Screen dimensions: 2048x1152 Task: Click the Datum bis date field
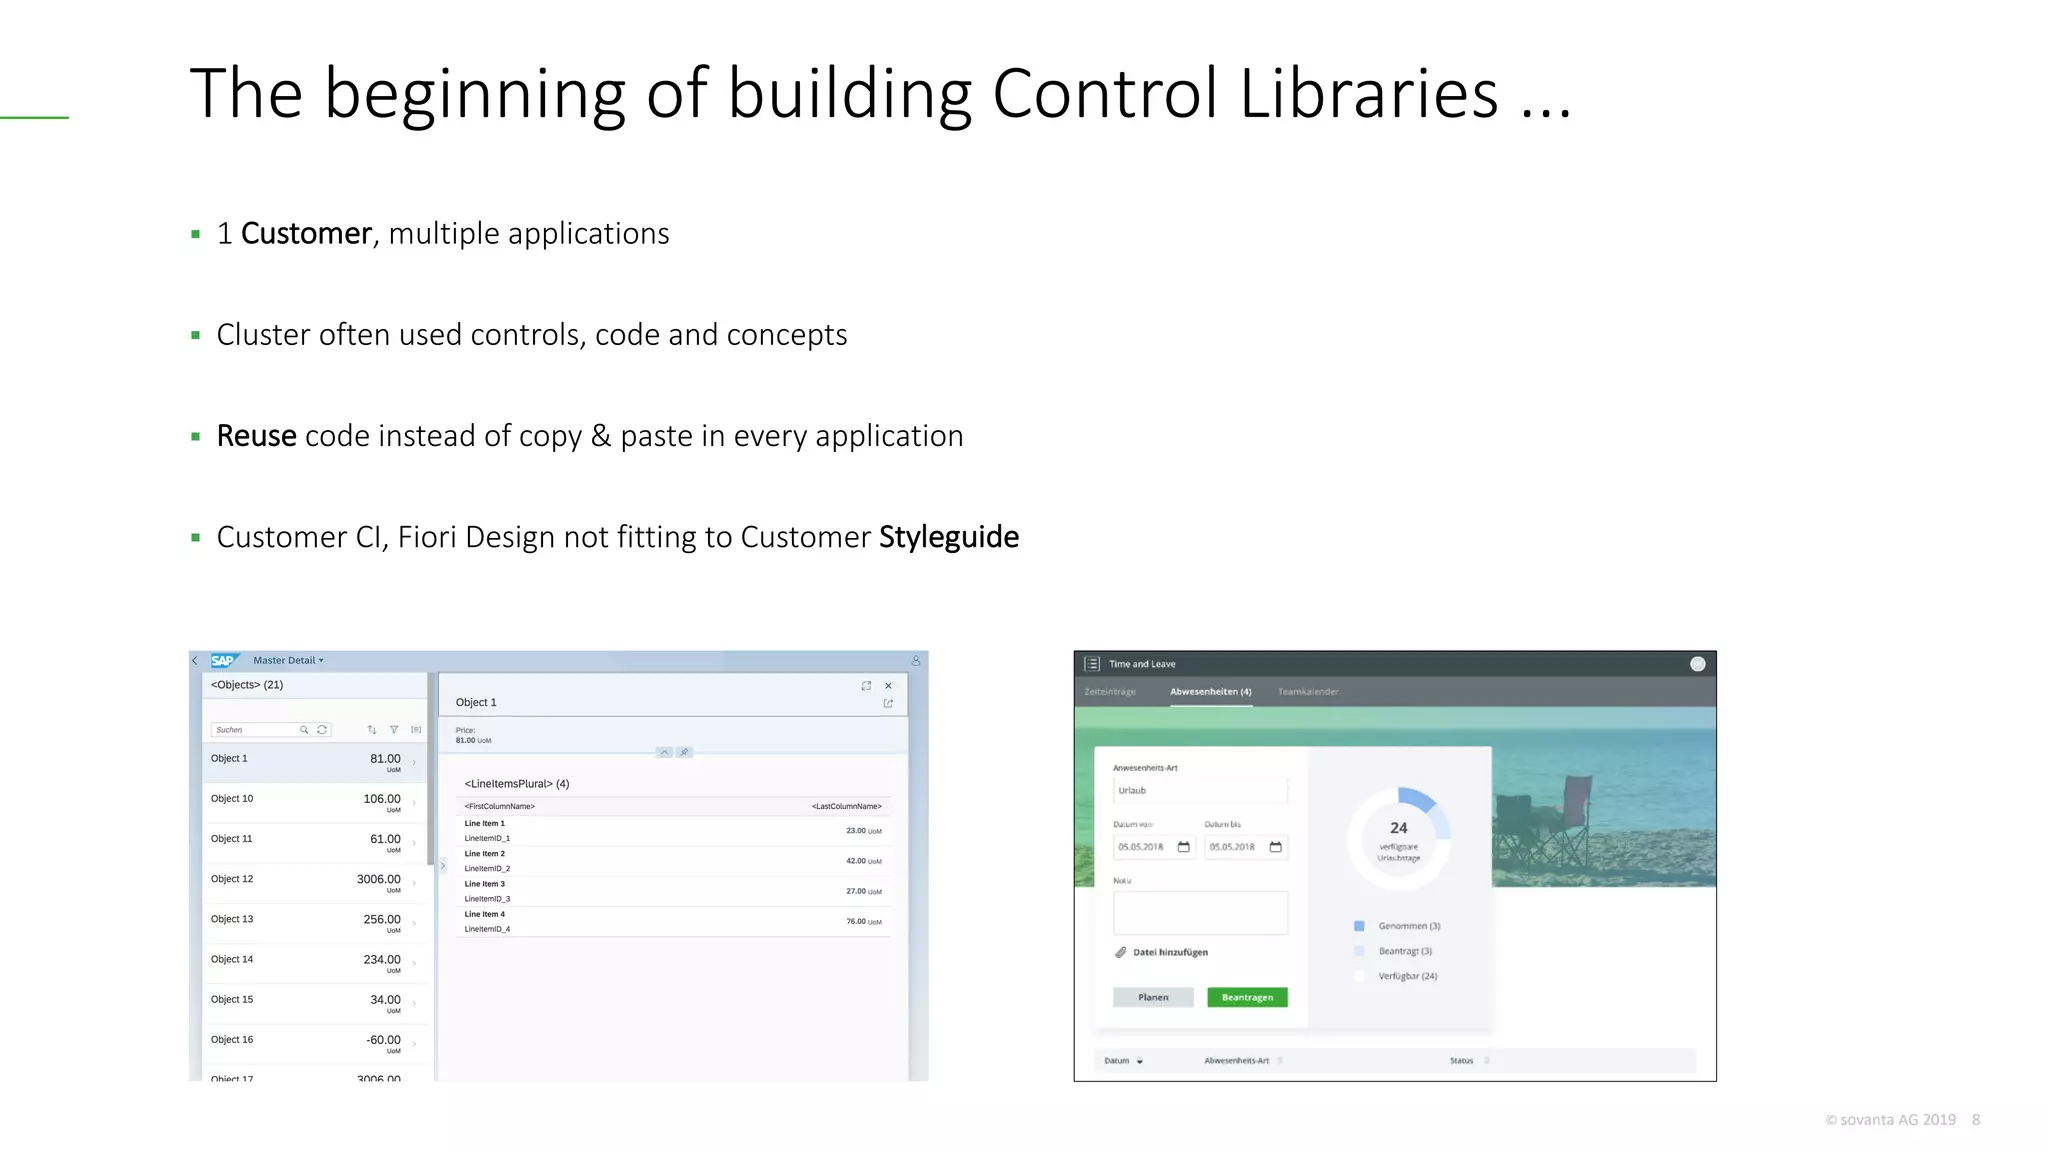tap(1246, 847)
